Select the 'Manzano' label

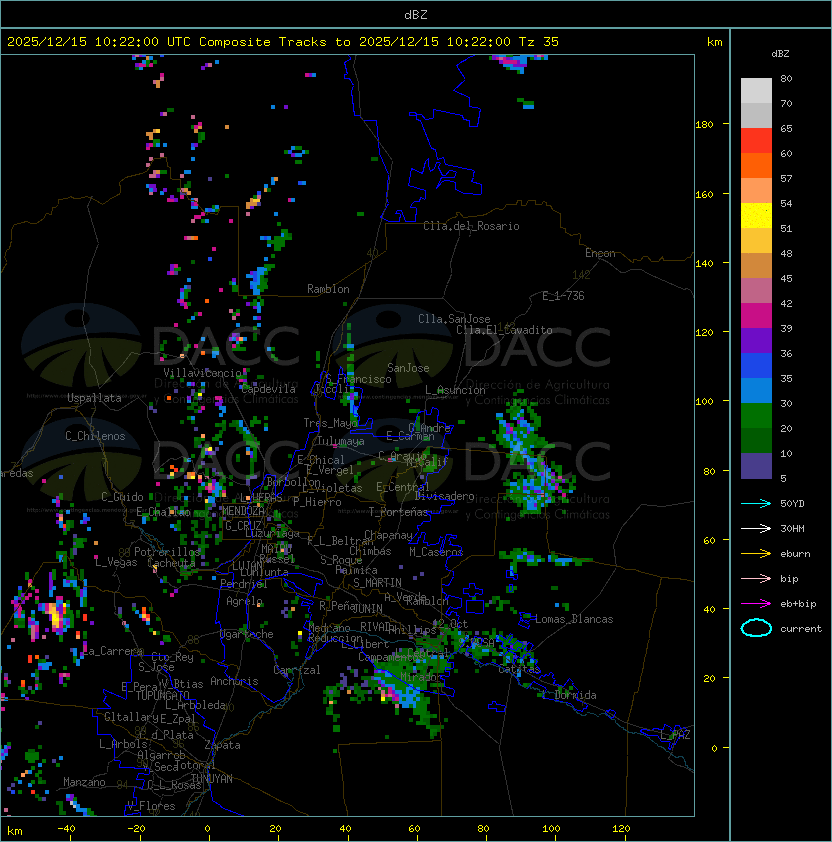(x=84, y=782)
